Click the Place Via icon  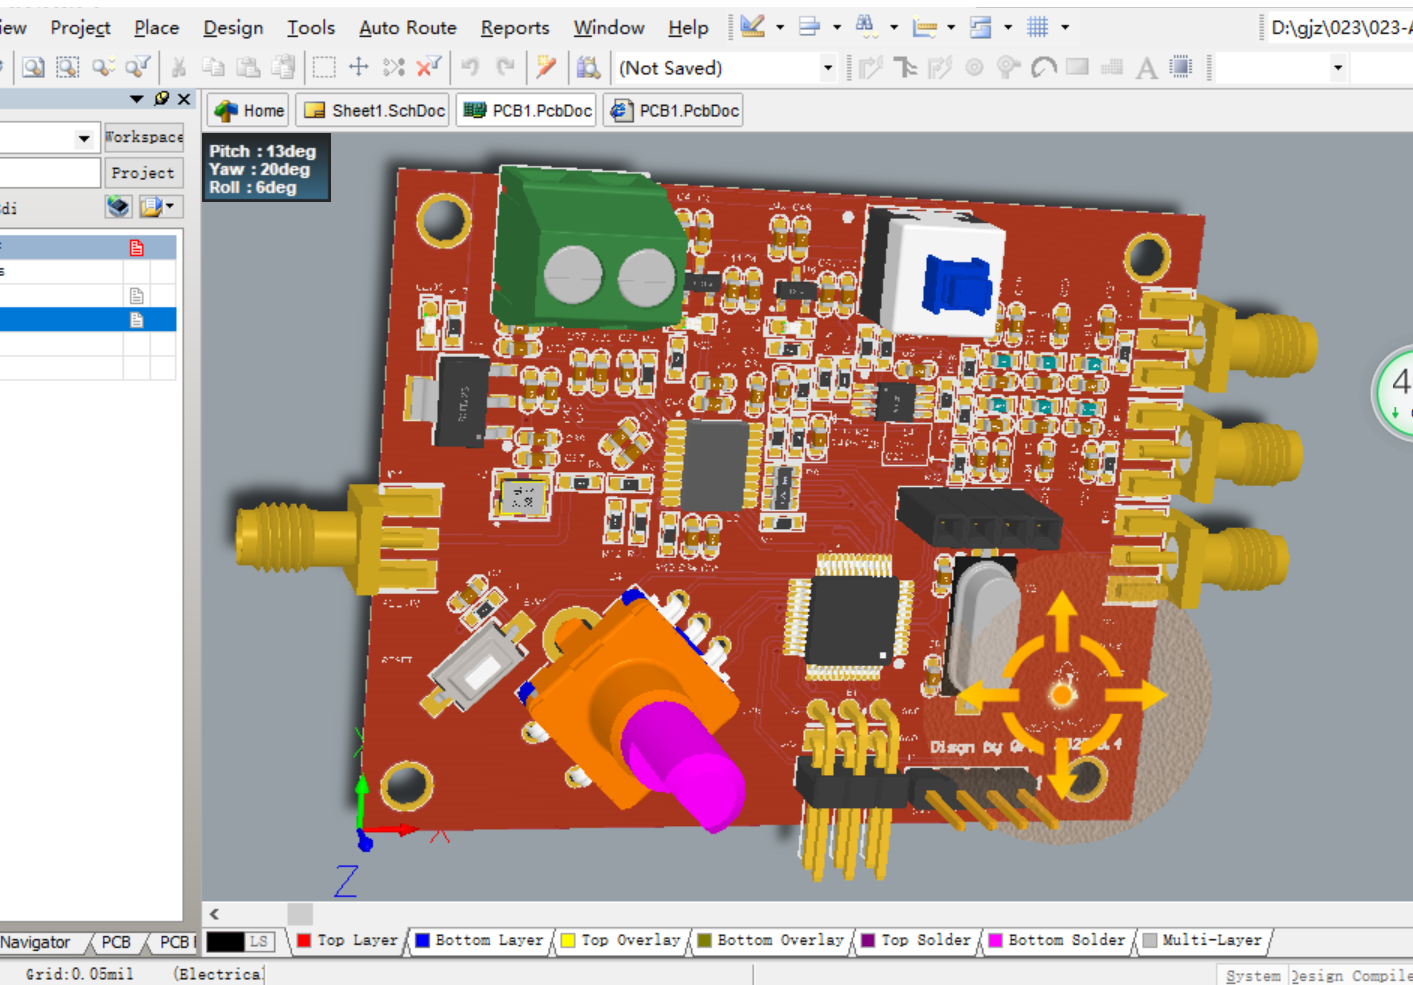(1008, 68)
